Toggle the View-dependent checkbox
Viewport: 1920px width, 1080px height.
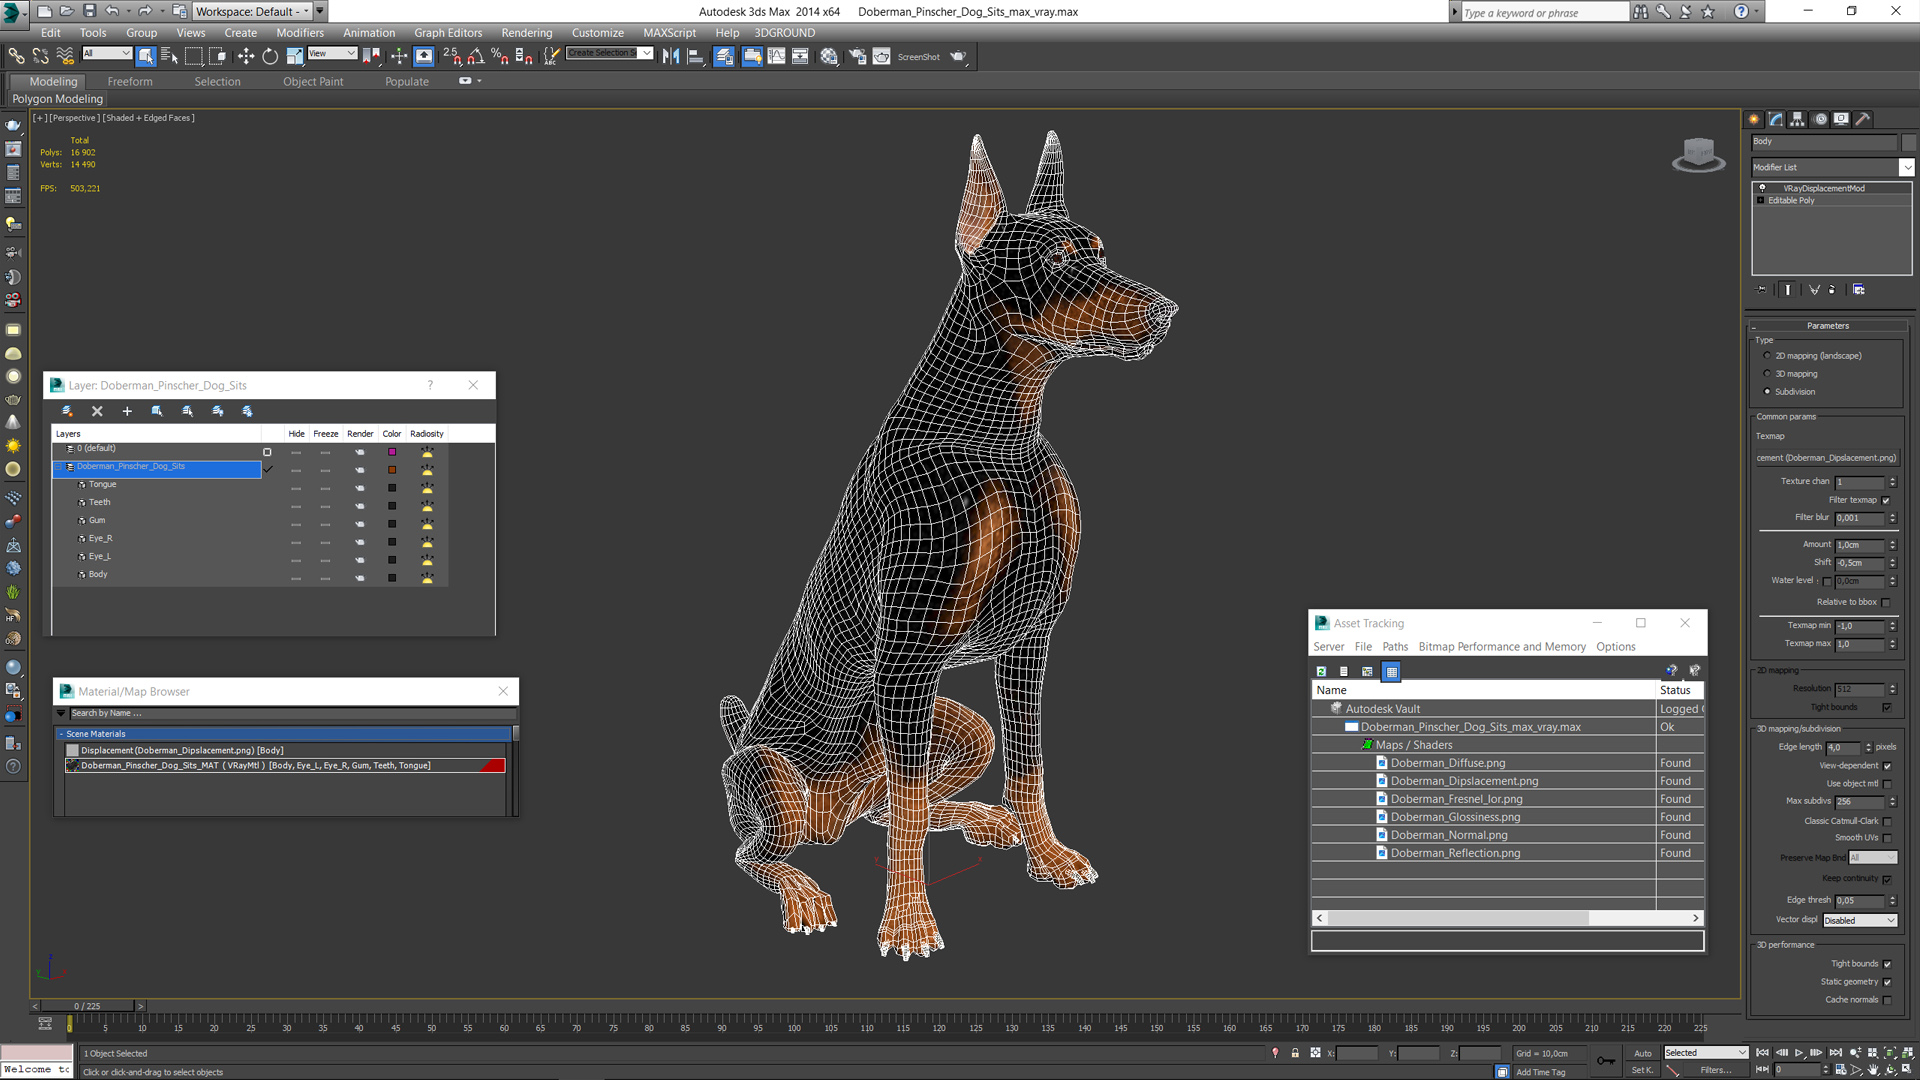click(1887, 766)
